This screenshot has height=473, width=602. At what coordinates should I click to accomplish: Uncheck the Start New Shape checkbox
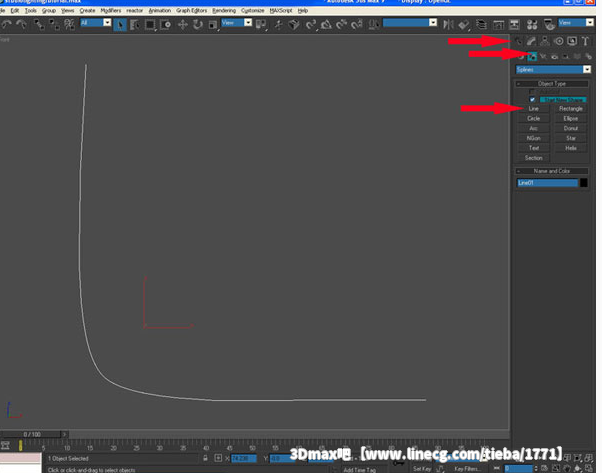(532, 99)
